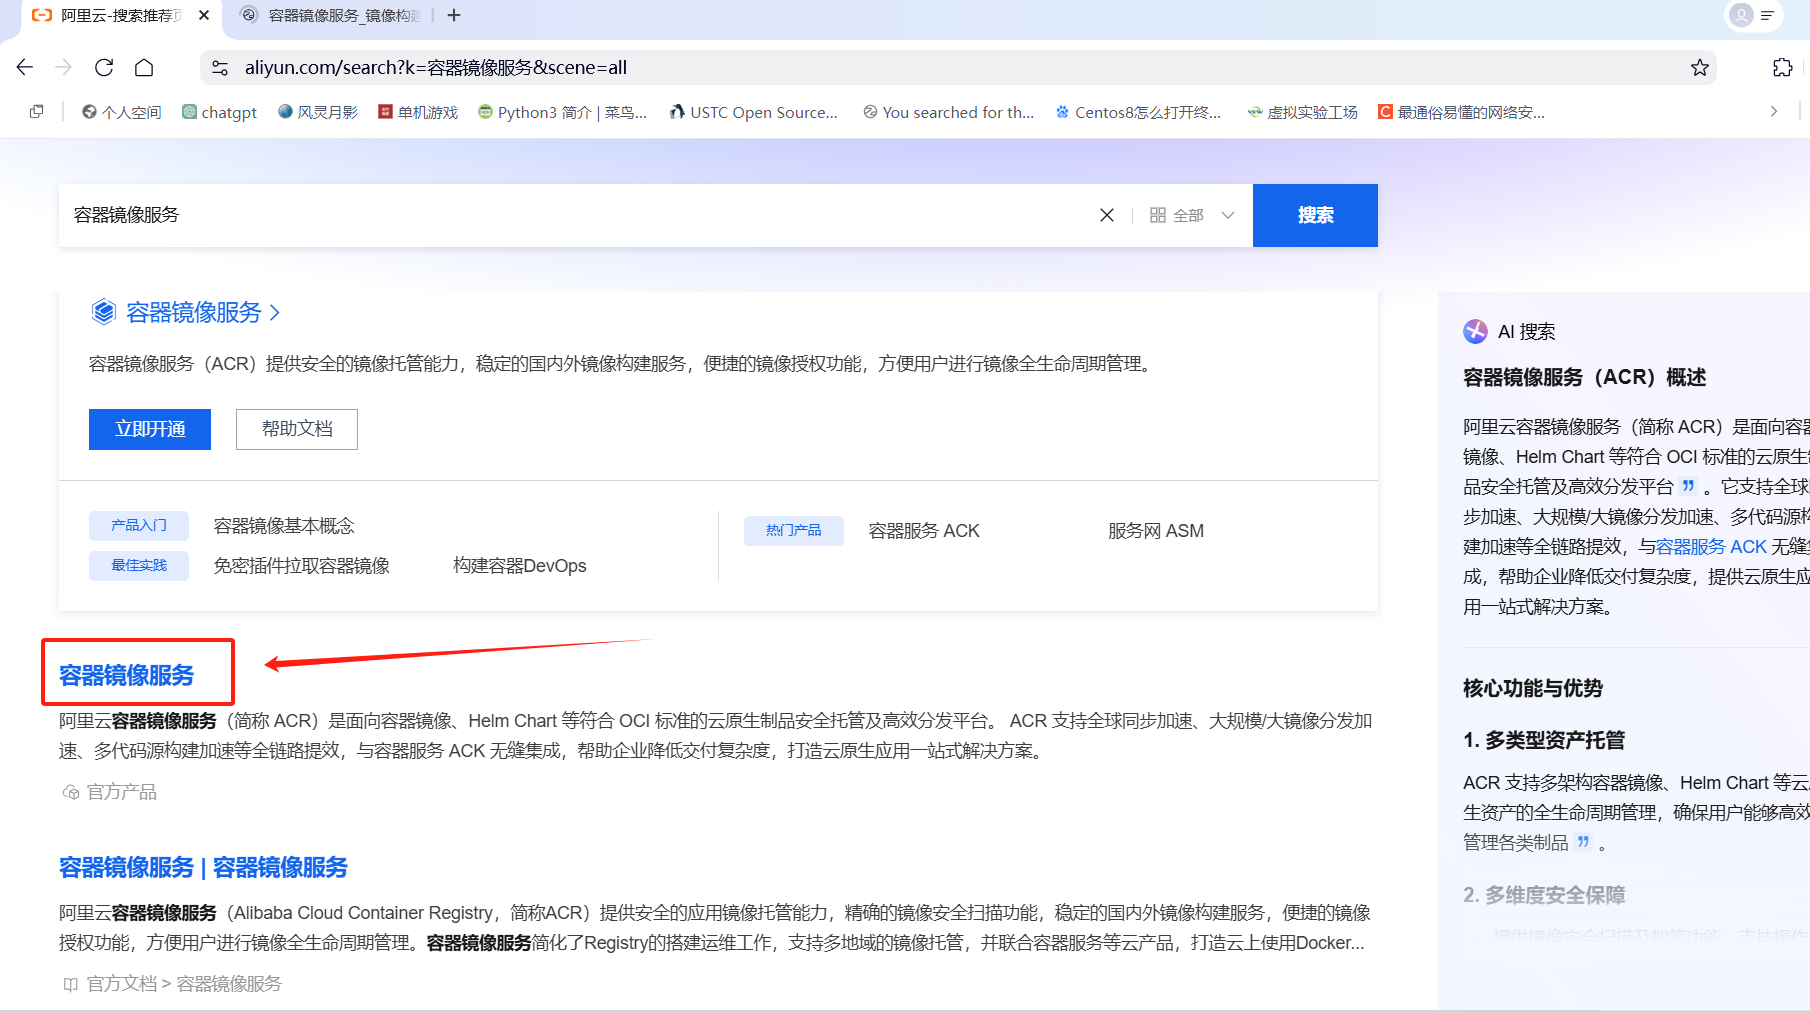Open the browser home page

pos(144,67)
